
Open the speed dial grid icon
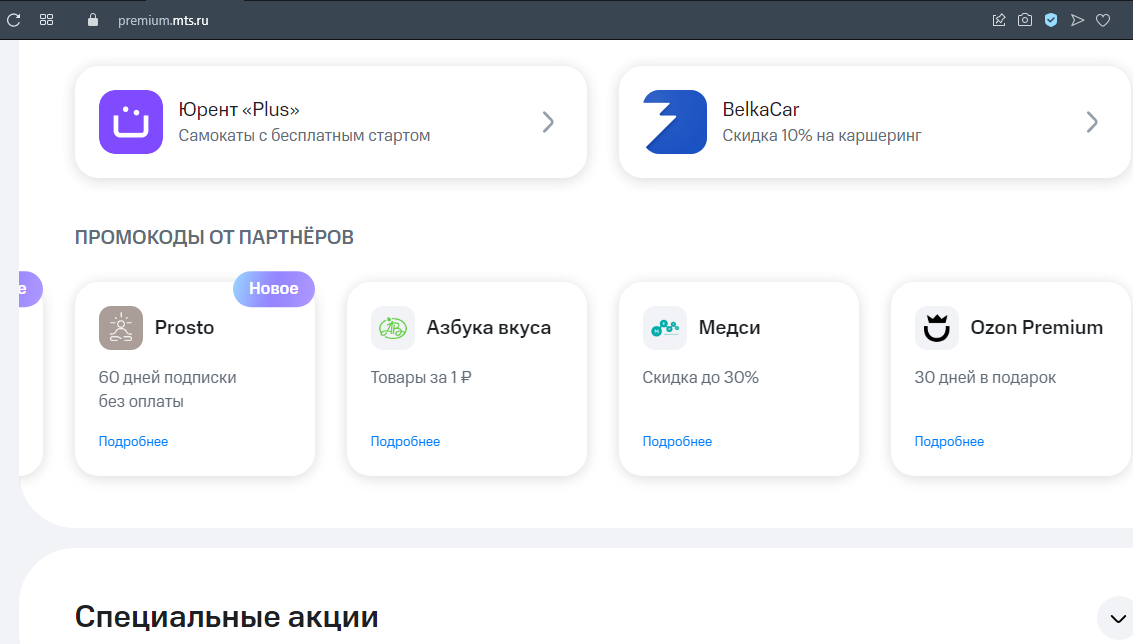[x=46, y=20]
